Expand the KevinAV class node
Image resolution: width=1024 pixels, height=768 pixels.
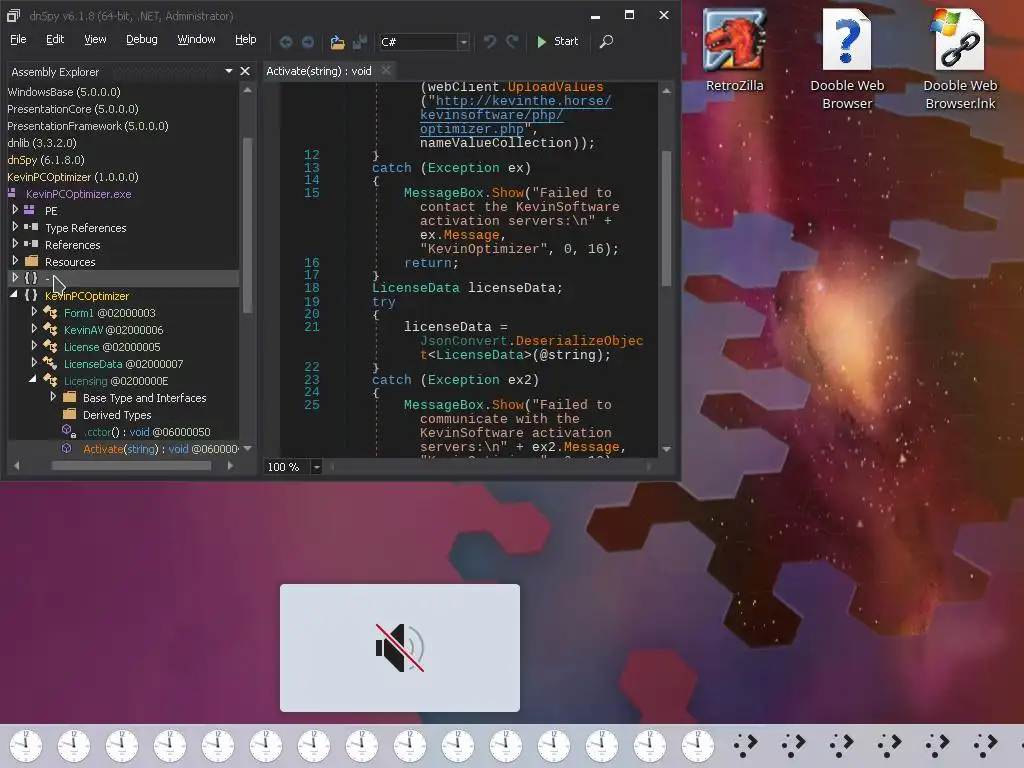(x=34, y=328)
